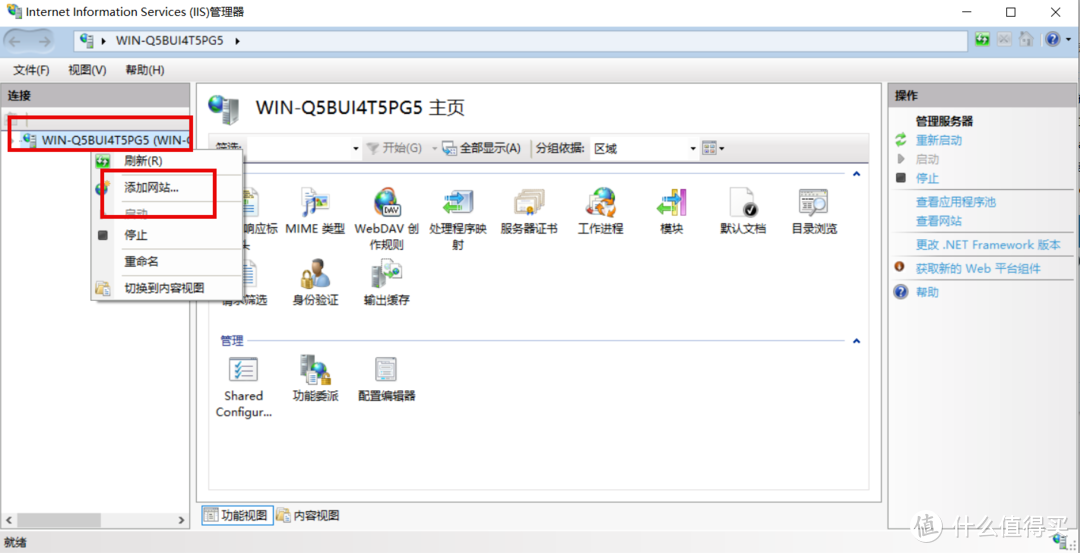
Task: Open 身份验证 feature icon
Action: [x=315, y=282]
